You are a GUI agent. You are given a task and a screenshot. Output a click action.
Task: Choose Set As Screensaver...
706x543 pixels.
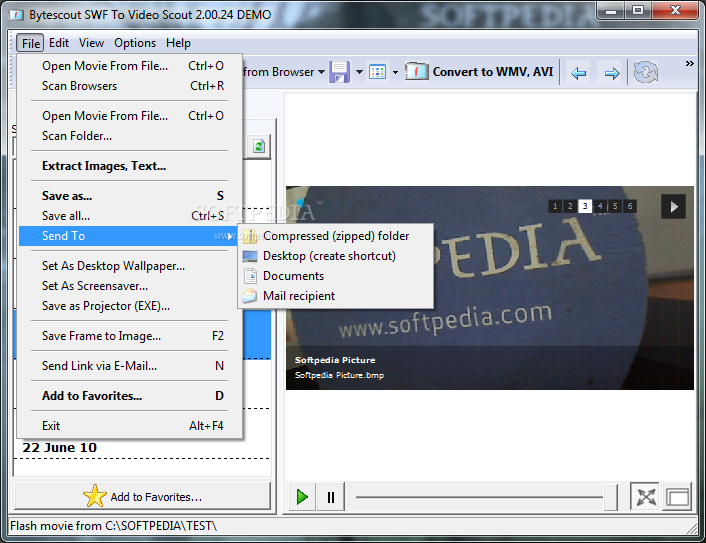(x=130, y=285)
